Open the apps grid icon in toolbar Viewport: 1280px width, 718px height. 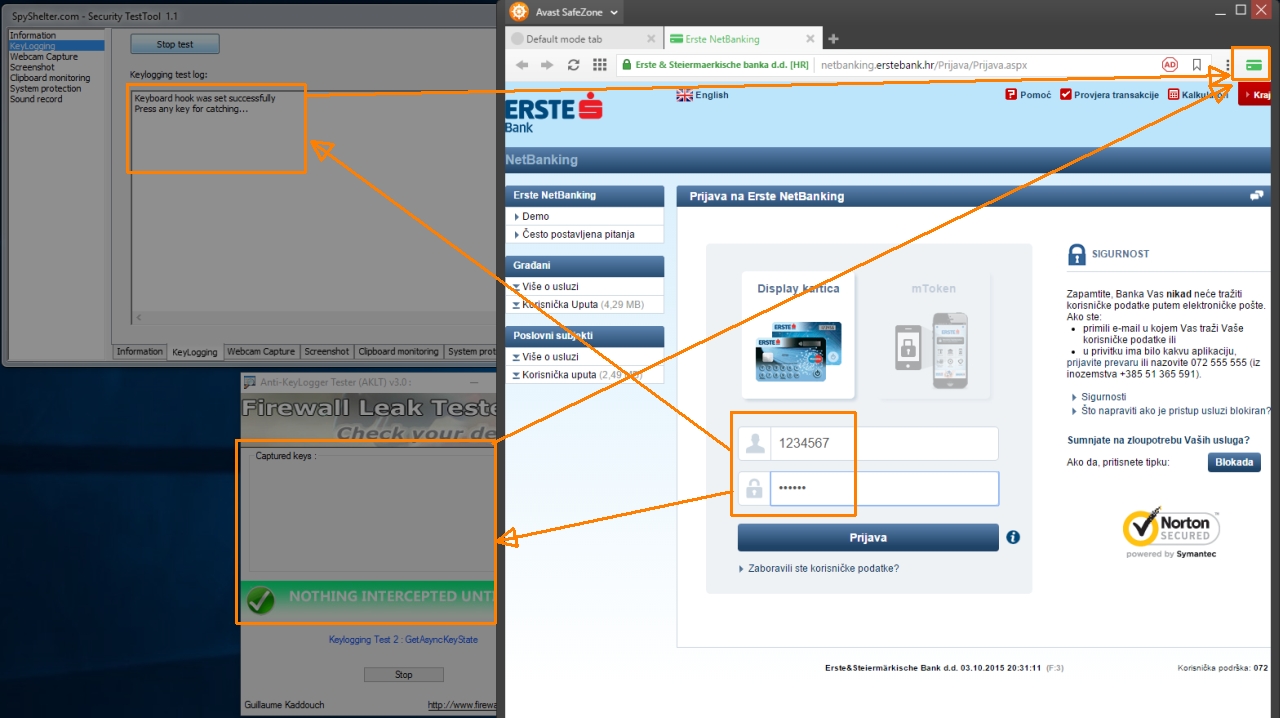click(600, 65)
